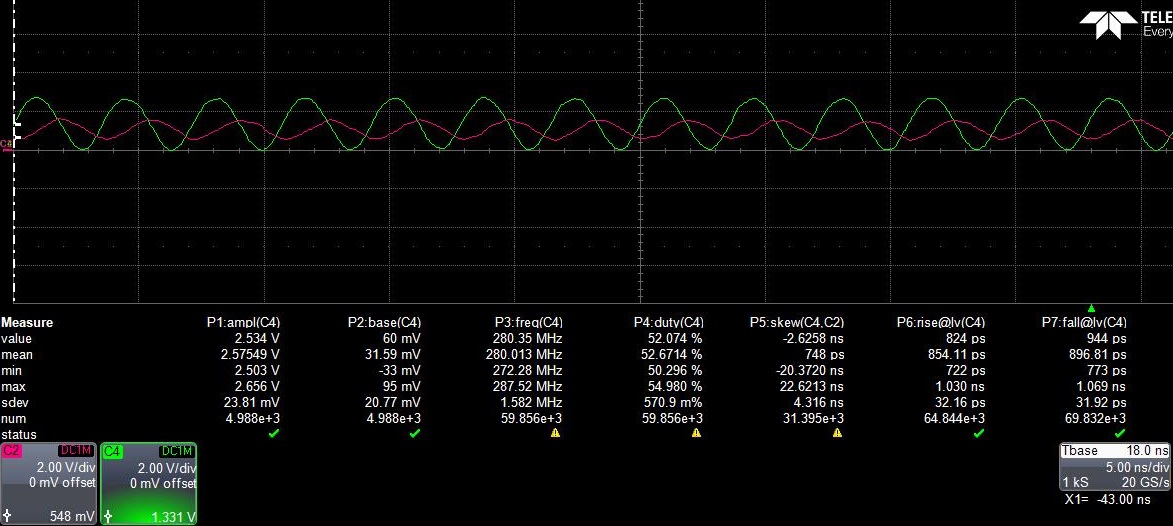Click the green trigger position marker below grid

pyautogui.click(x=1092, y=308)
